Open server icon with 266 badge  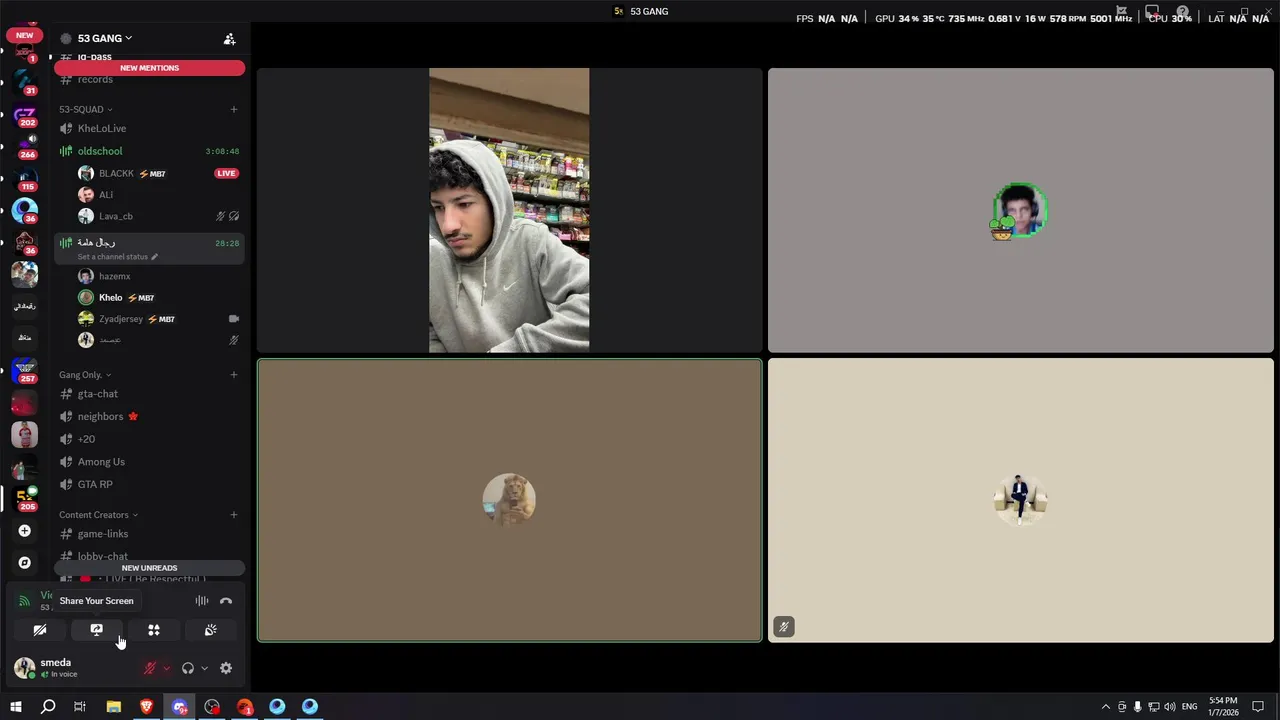pos(25,146)
